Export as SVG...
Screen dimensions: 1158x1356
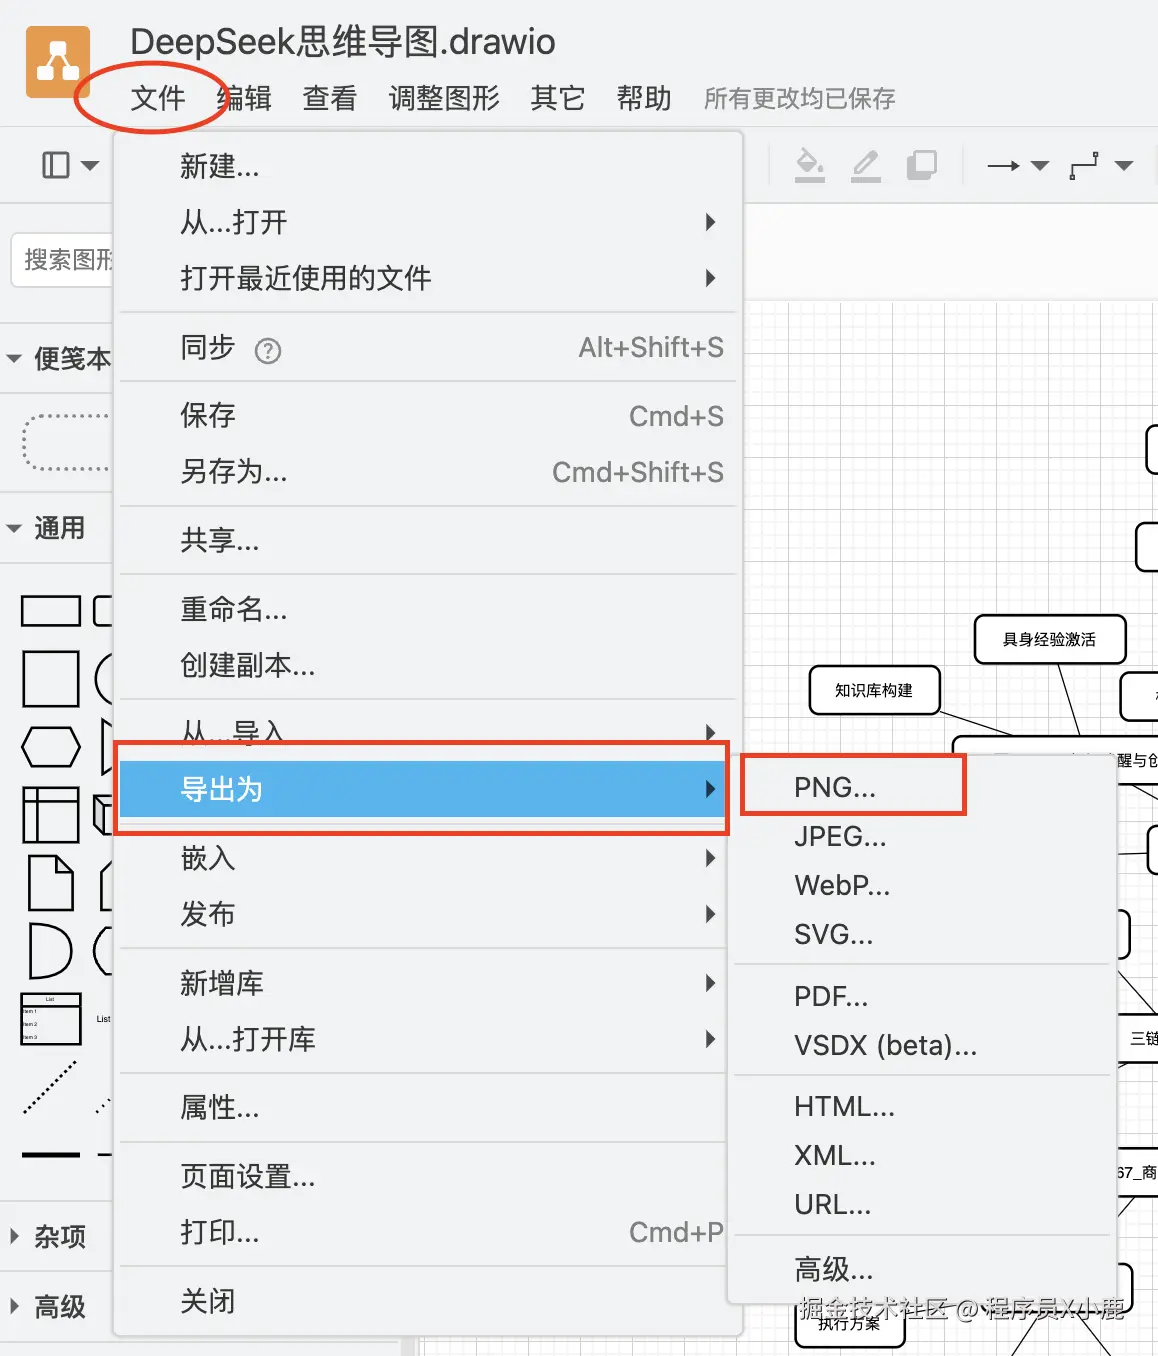coord(922,934)
